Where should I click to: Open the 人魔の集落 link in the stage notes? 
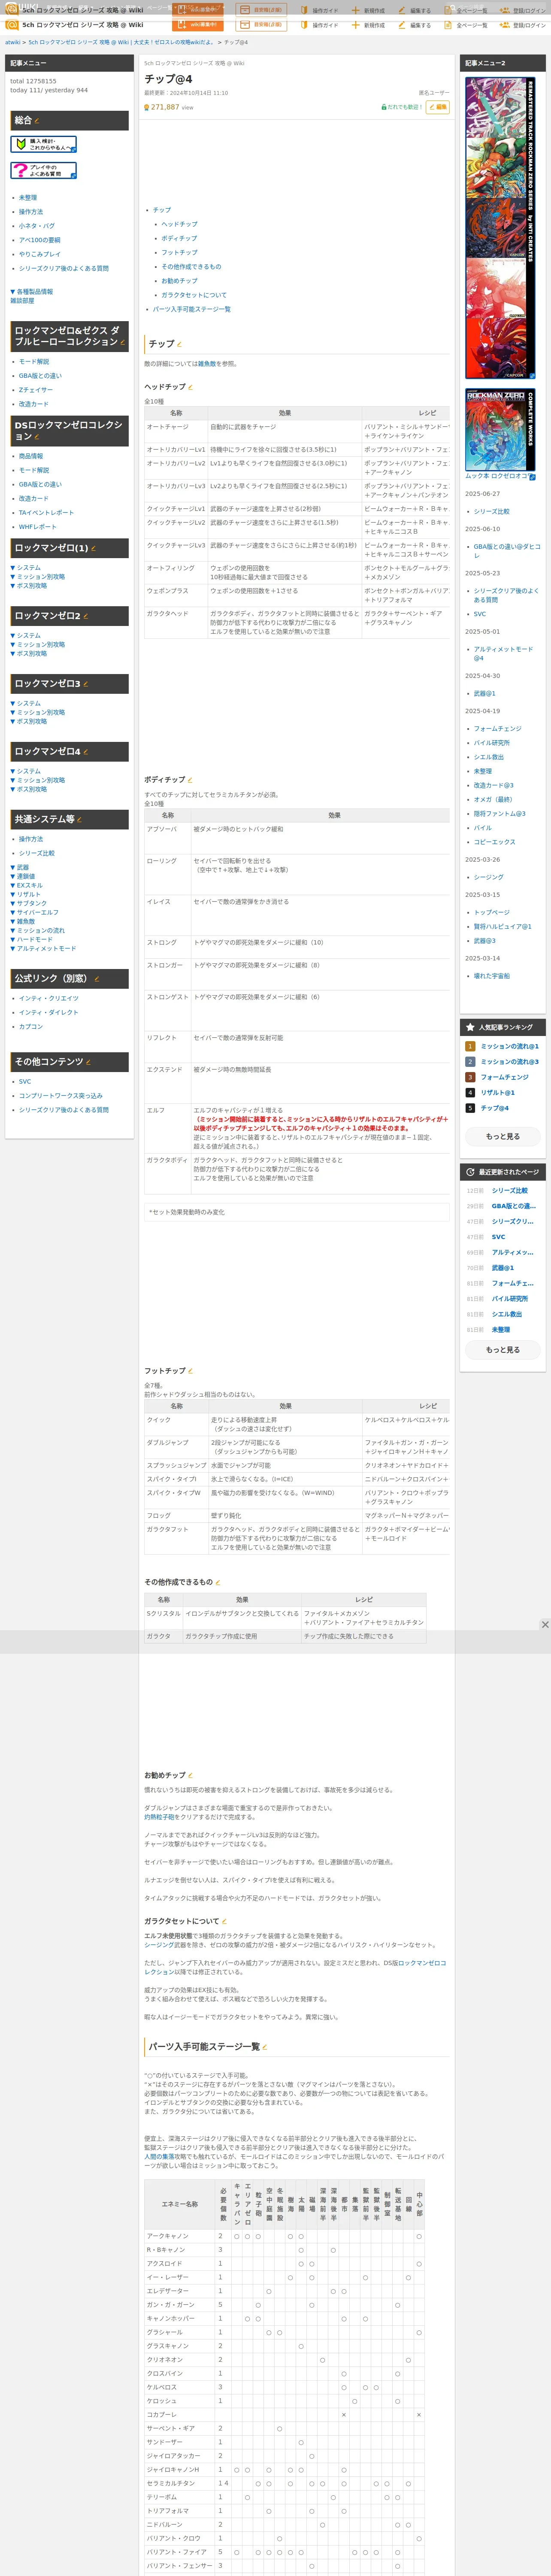(159, 2158)
